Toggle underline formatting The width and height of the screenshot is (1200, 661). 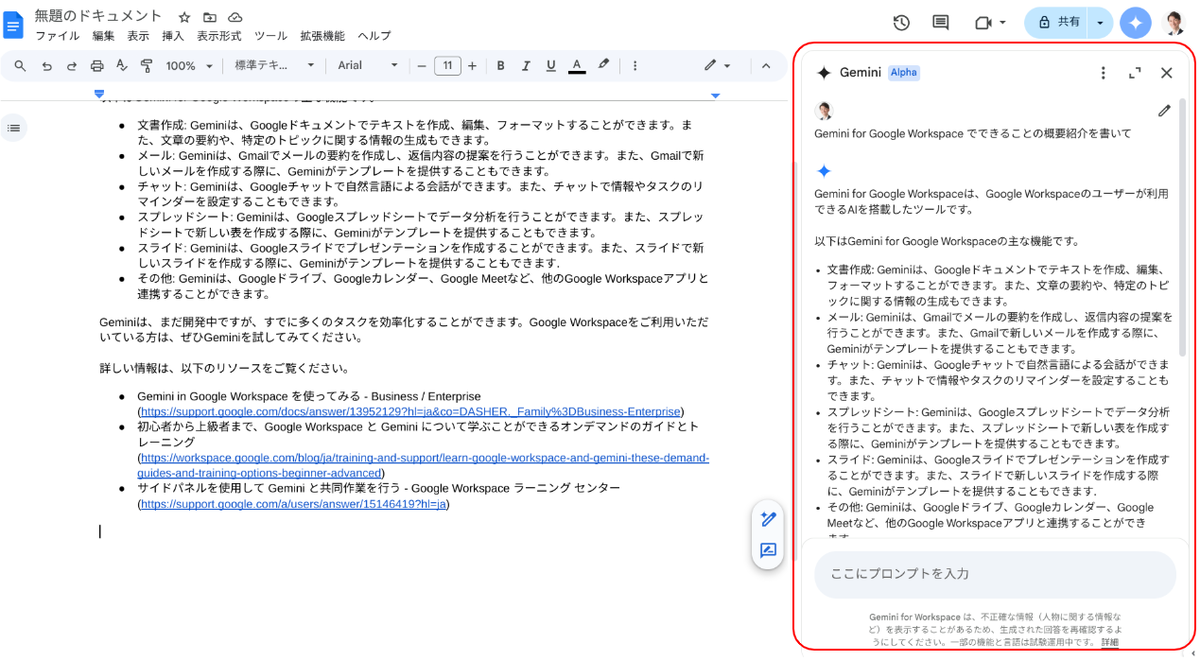tap(551, 66)
